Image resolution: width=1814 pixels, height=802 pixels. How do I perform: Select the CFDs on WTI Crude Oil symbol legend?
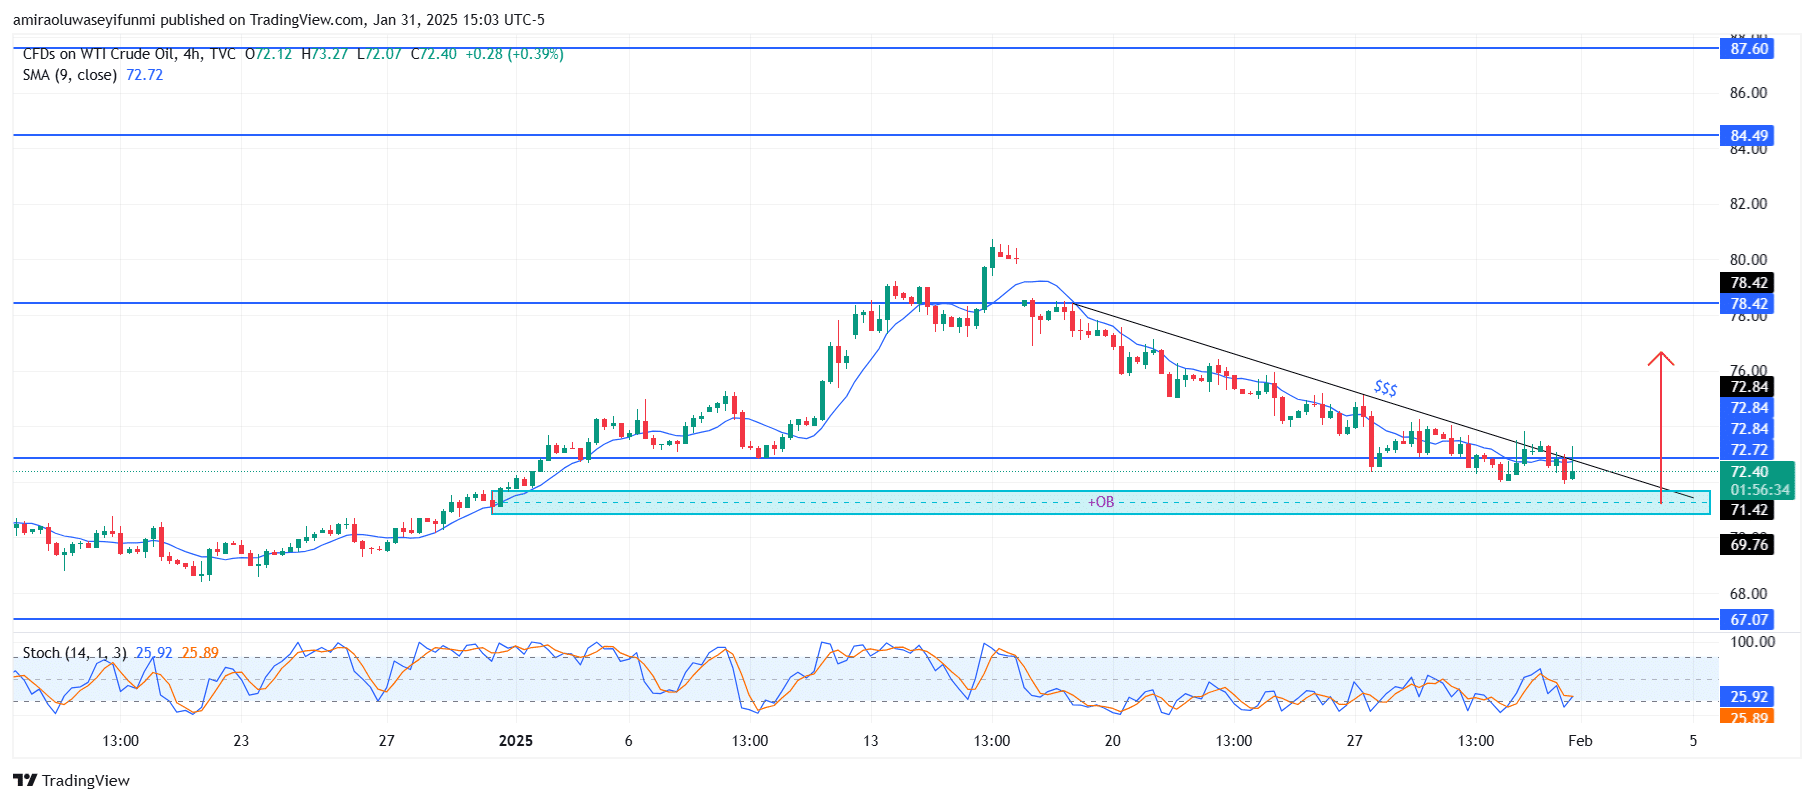click(129, 54)
